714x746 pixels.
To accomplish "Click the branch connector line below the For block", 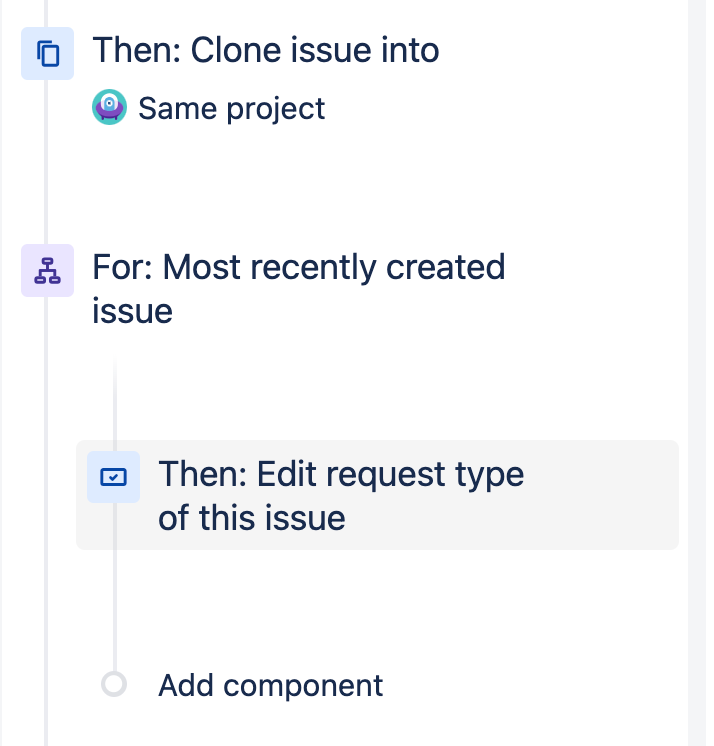I will (114, 400).
